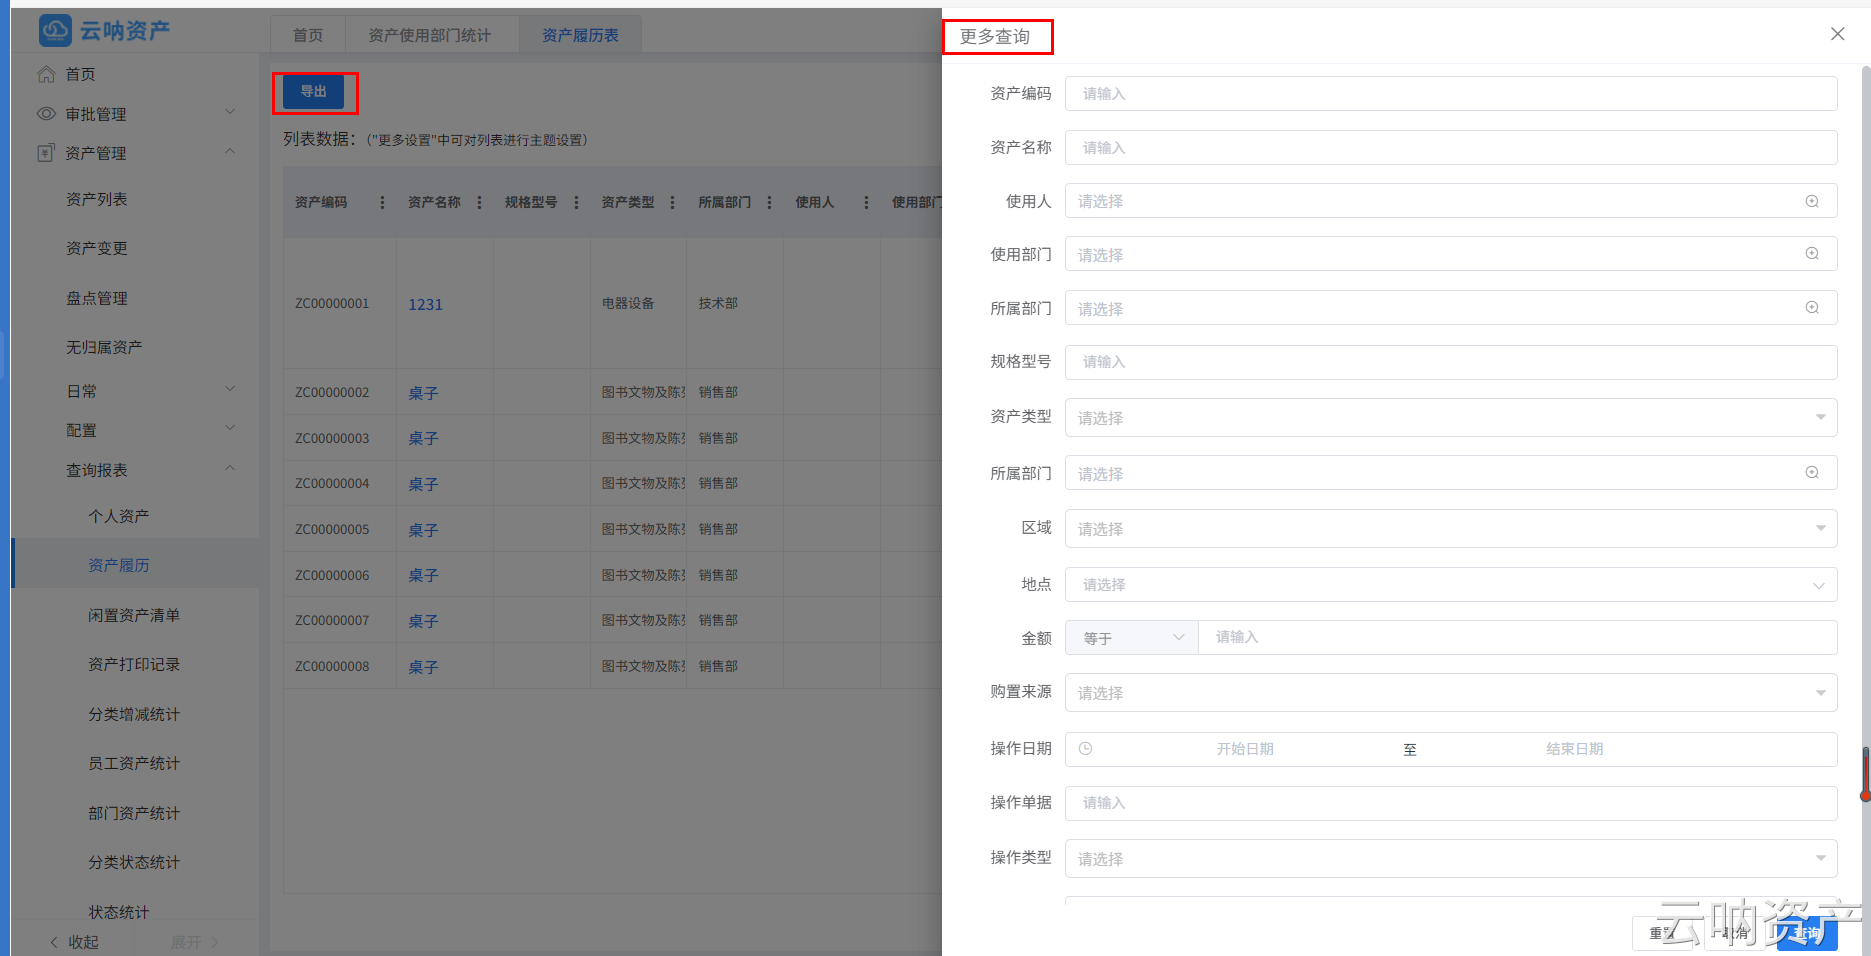Expand the 日常 submenu chevron
1871x956 pixels.
(230, 389)
